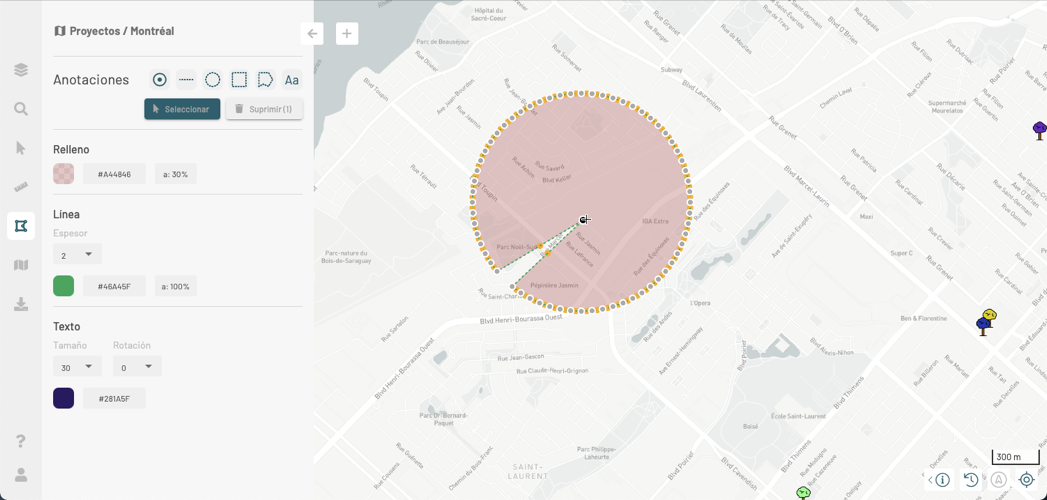Open the history clock icon
1047x500 pixels.
pyautogui.click(x=970, y=480)
